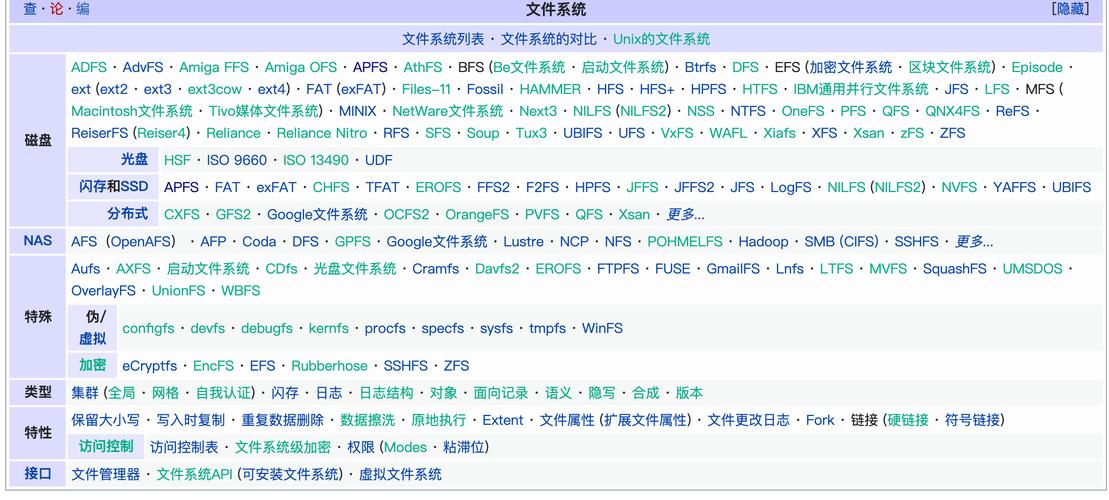Open the NetWare文件系统 link
This screenshot has height=500, width=1109.
coord(448,111)
